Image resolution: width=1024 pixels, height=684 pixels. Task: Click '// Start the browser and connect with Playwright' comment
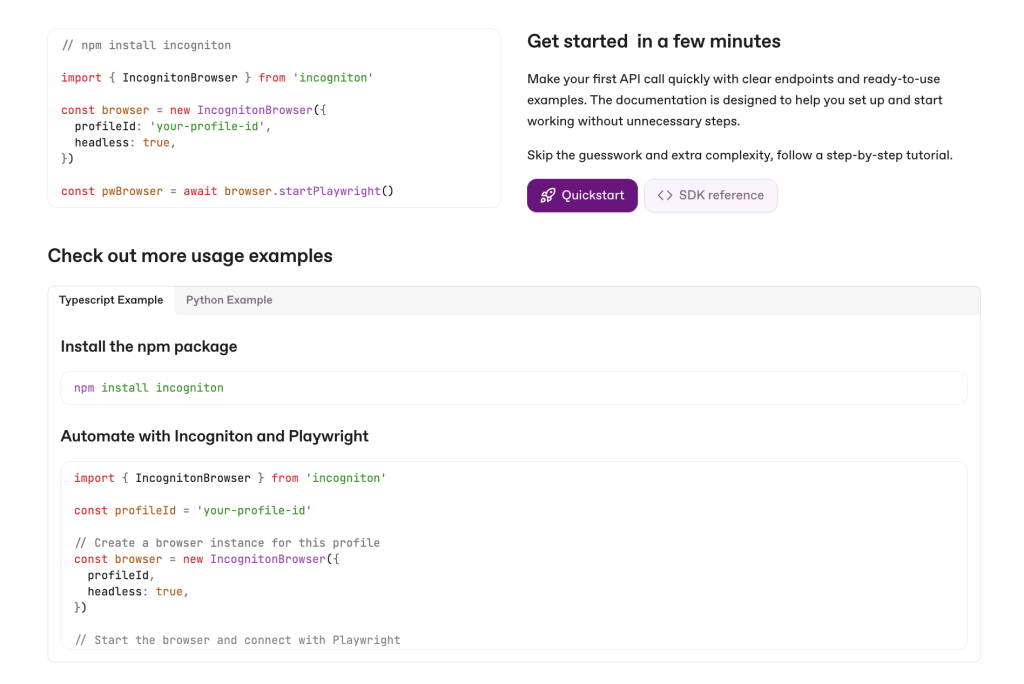(238, 640)
